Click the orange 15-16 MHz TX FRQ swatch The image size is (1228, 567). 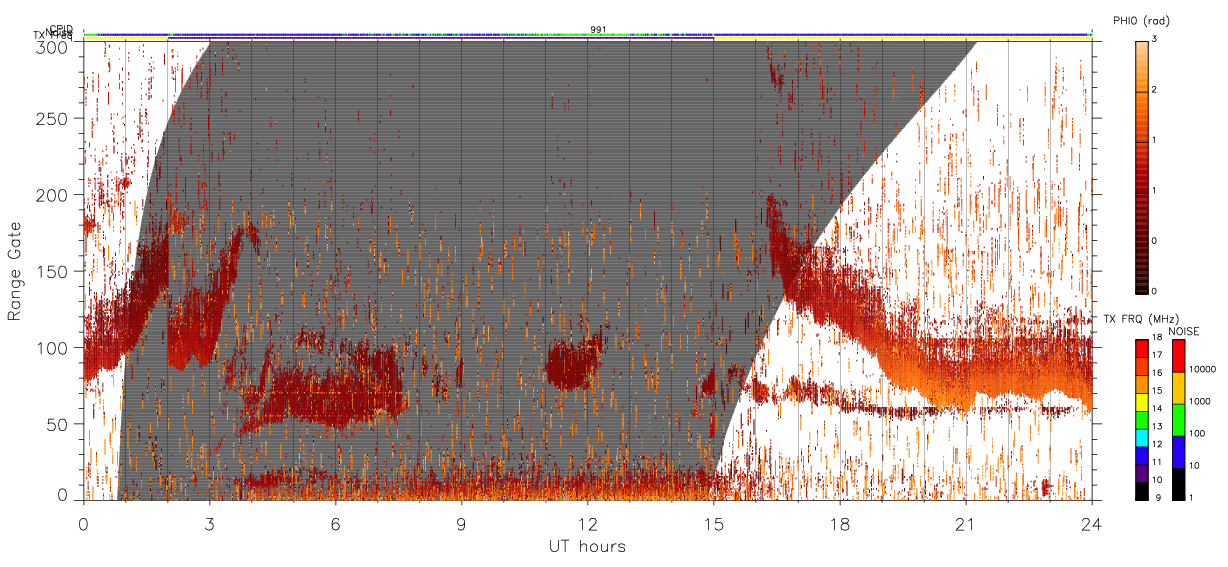click(1141, 384)
